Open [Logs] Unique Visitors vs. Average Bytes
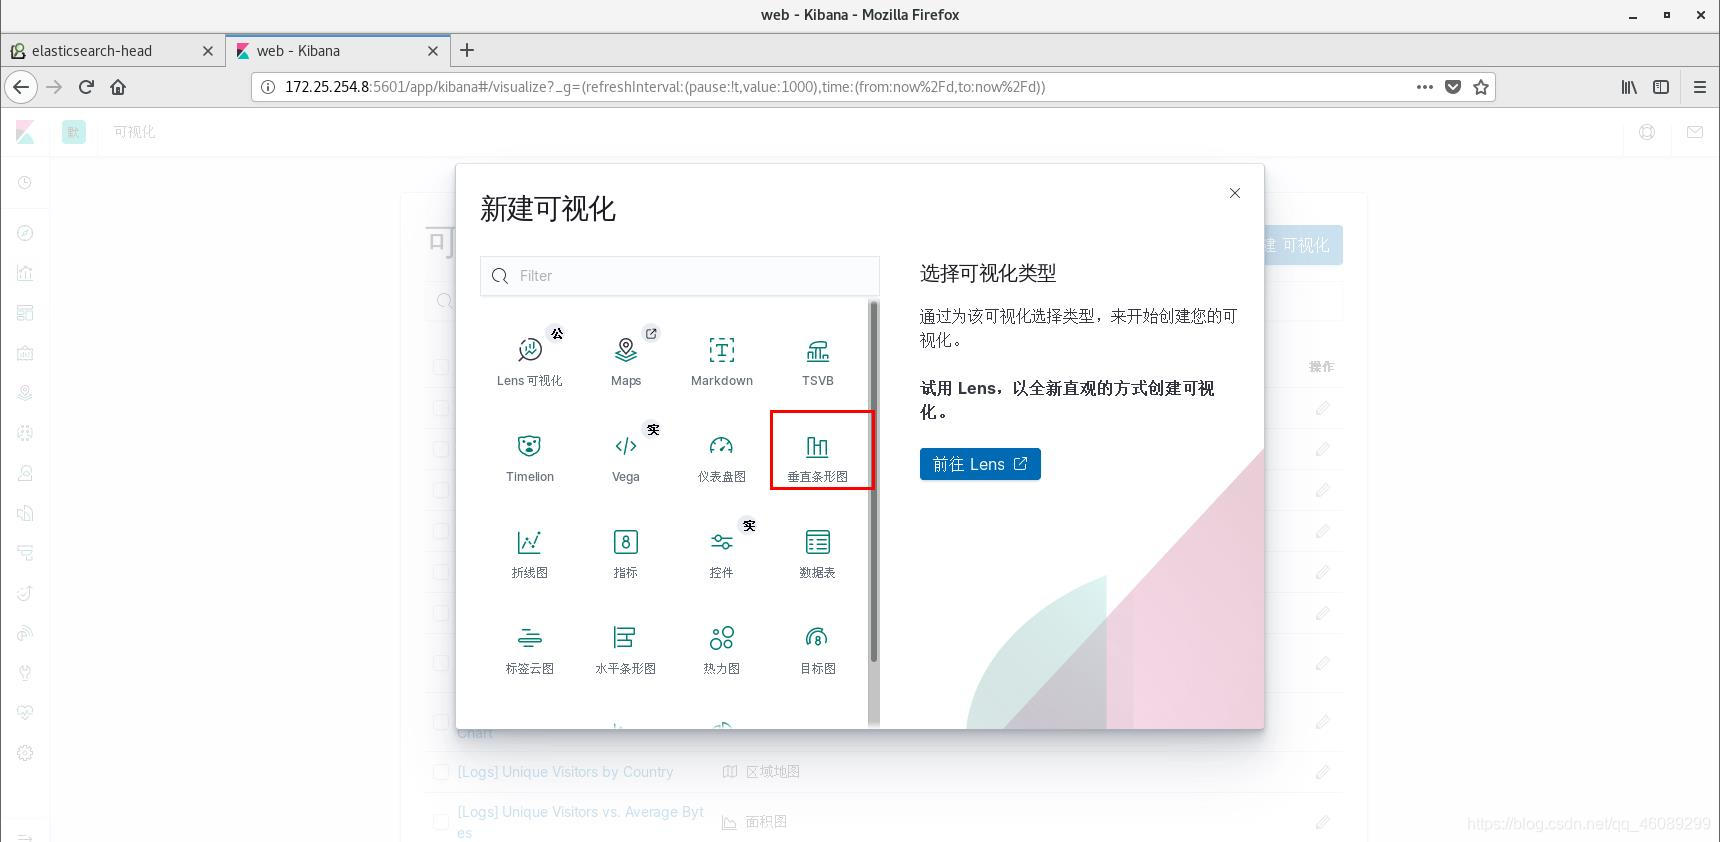 (x=581, y=822)
